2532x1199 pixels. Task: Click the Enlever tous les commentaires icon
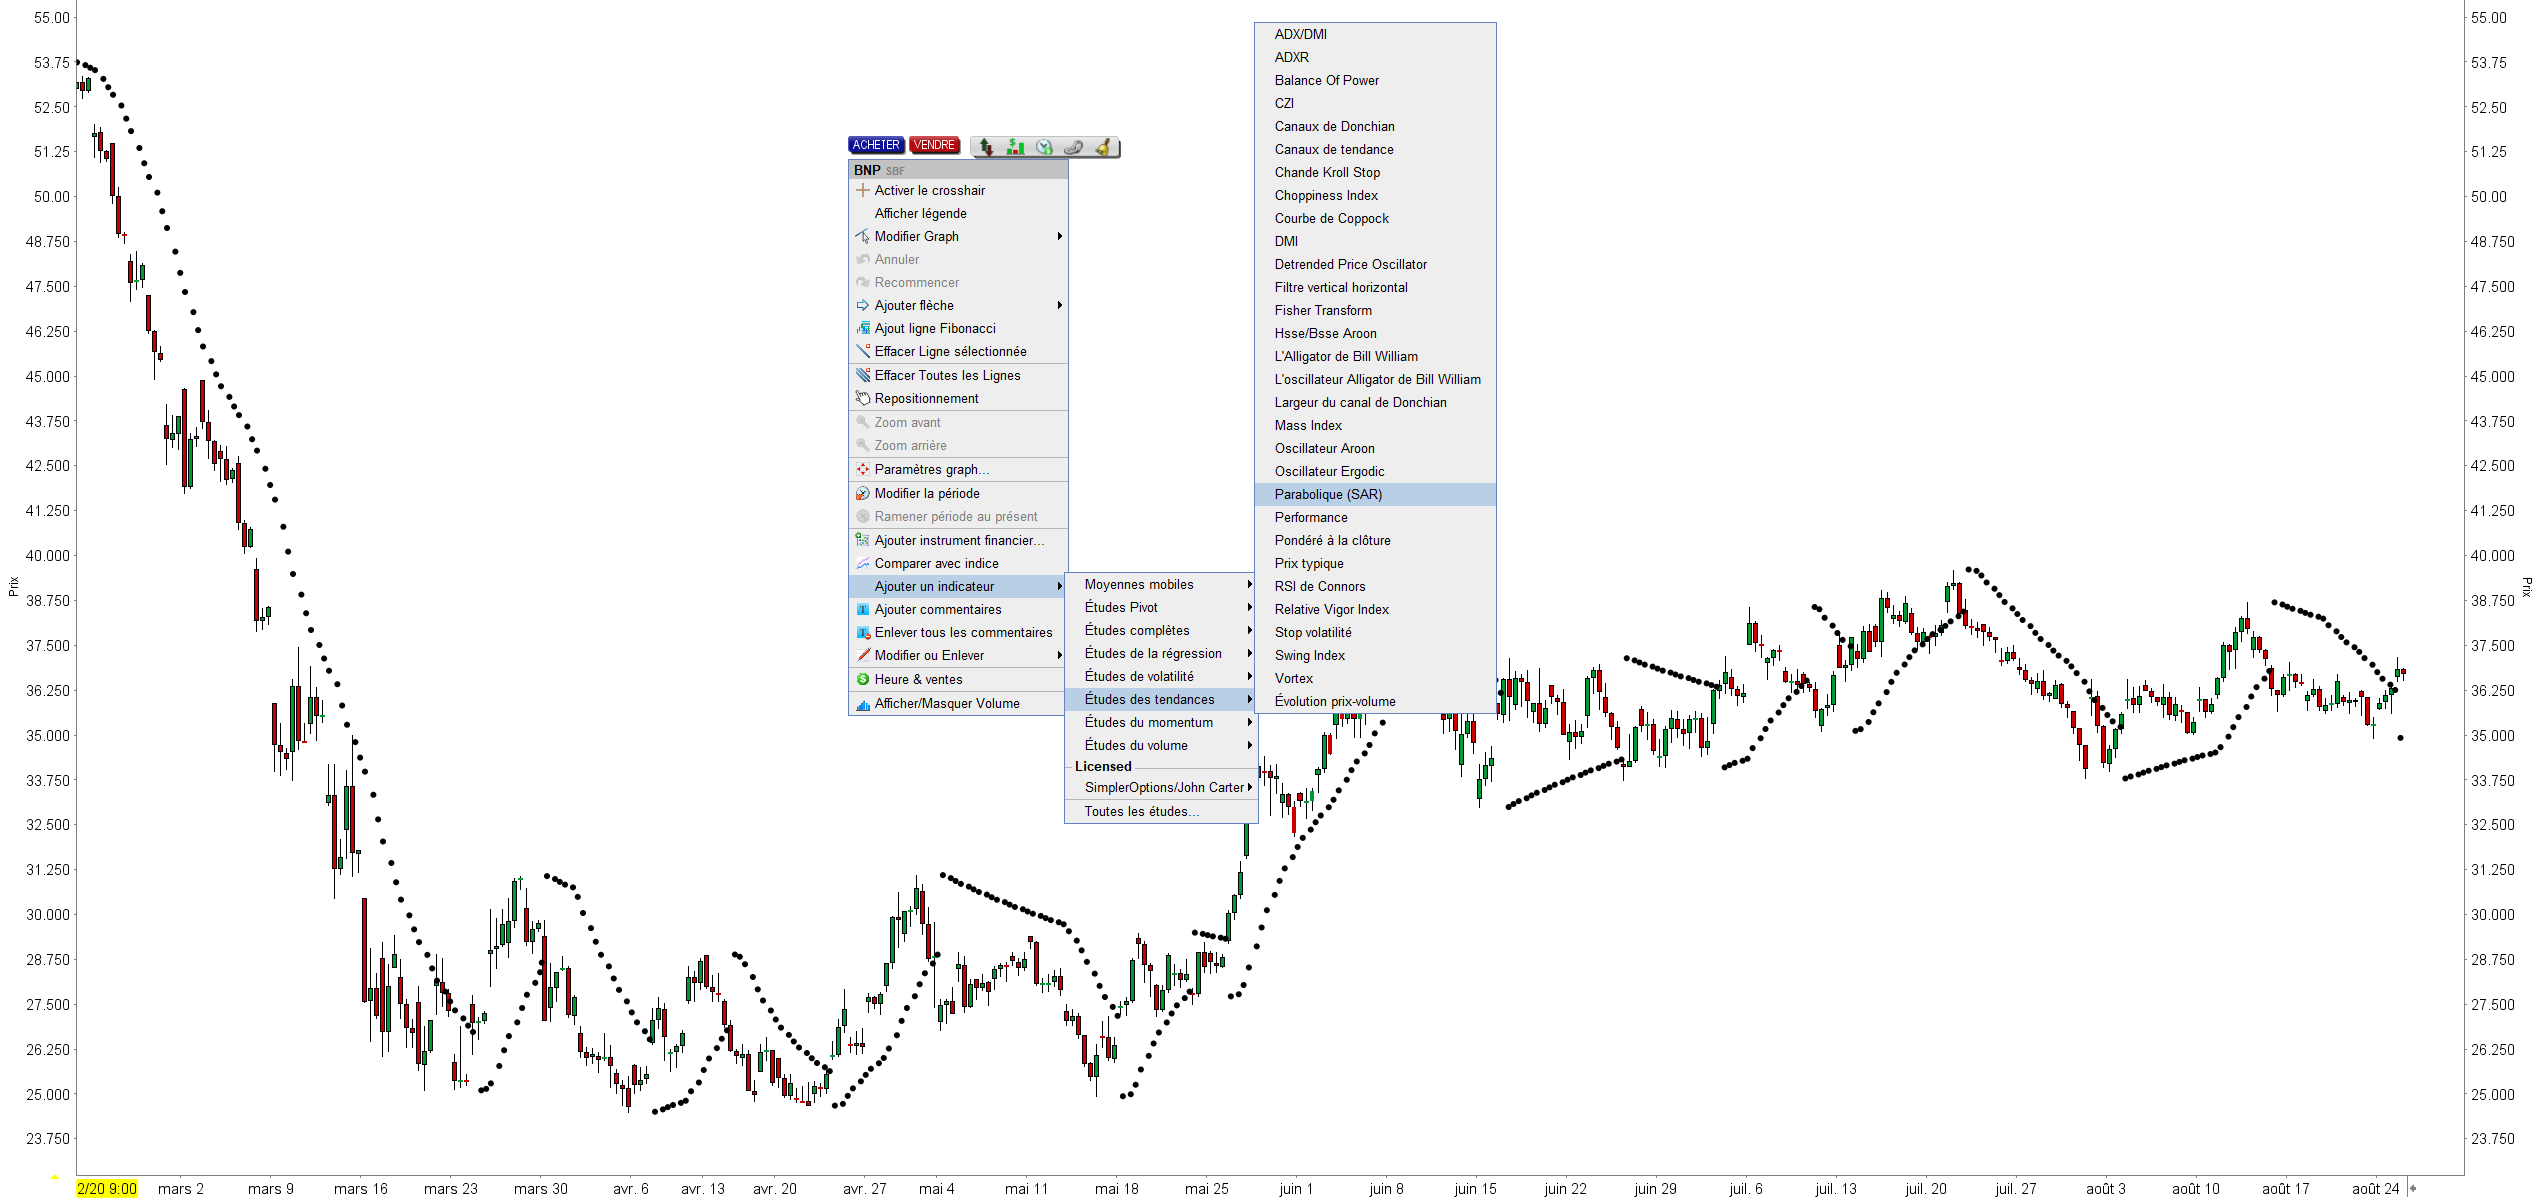pos(862,632)
